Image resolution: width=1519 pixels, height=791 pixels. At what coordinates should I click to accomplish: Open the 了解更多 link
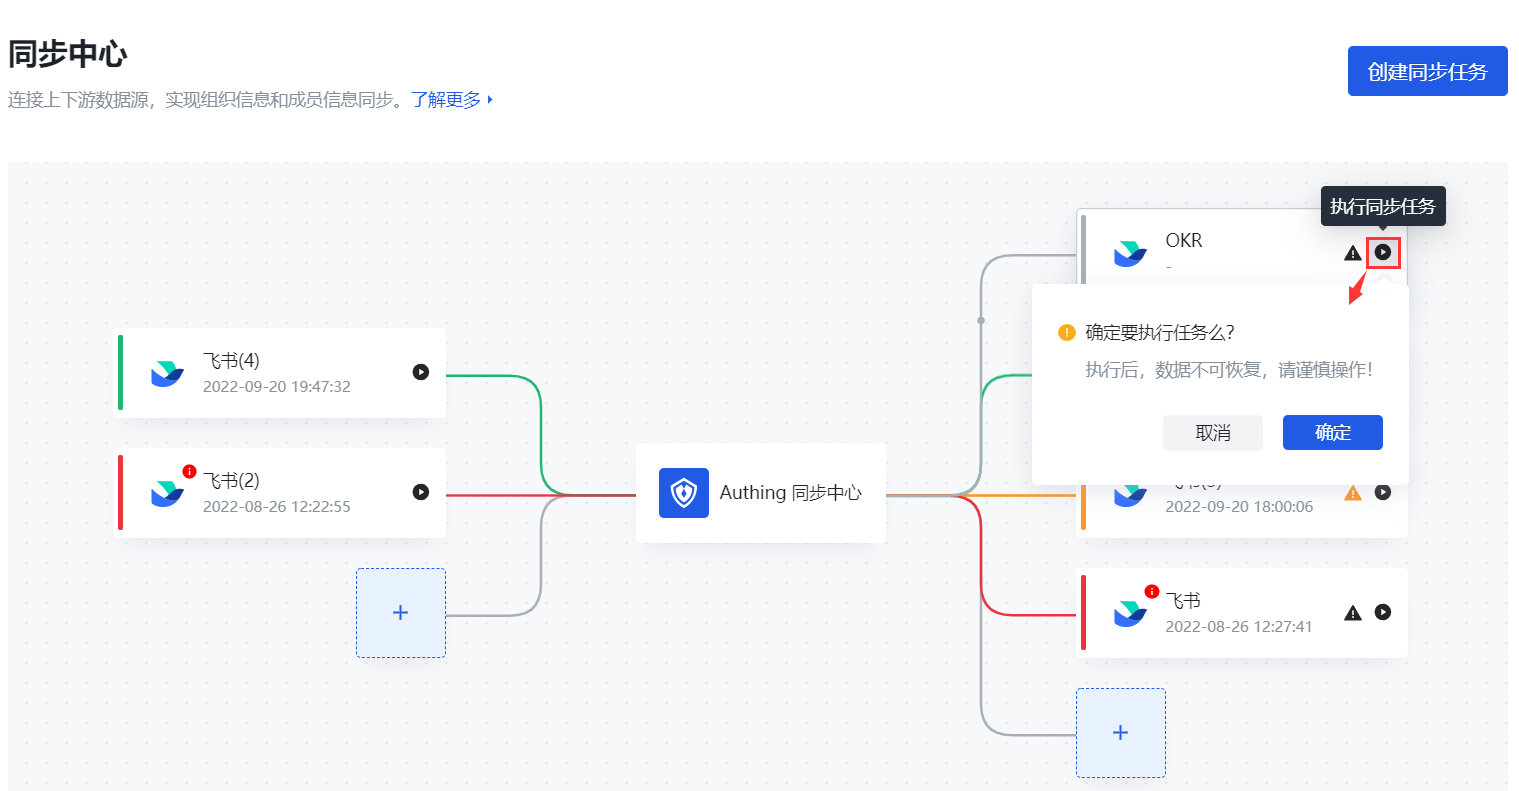coord(446,100)
